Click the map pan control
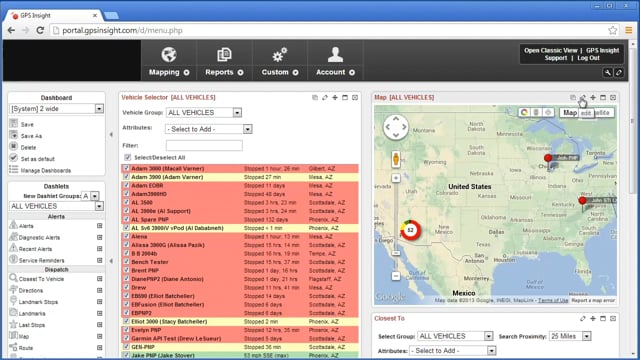Image resolution: width=640 pixels, height=360 pixels. tap(396, 127)
